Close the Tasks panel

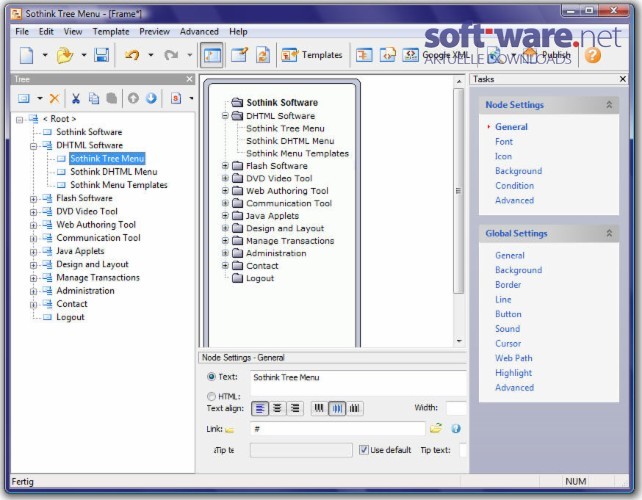[623, 79]
